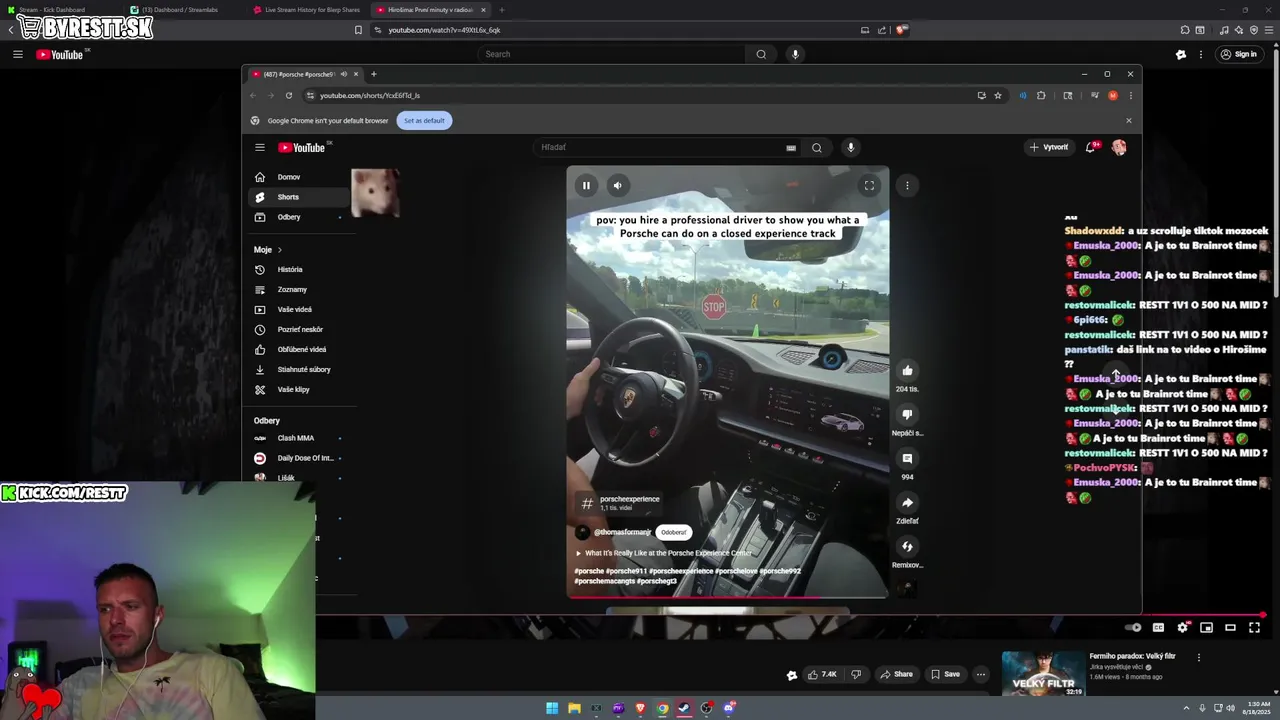Enter full screen on main video
Viewport: 1280px width, 720px height.
coord(1254,628)
